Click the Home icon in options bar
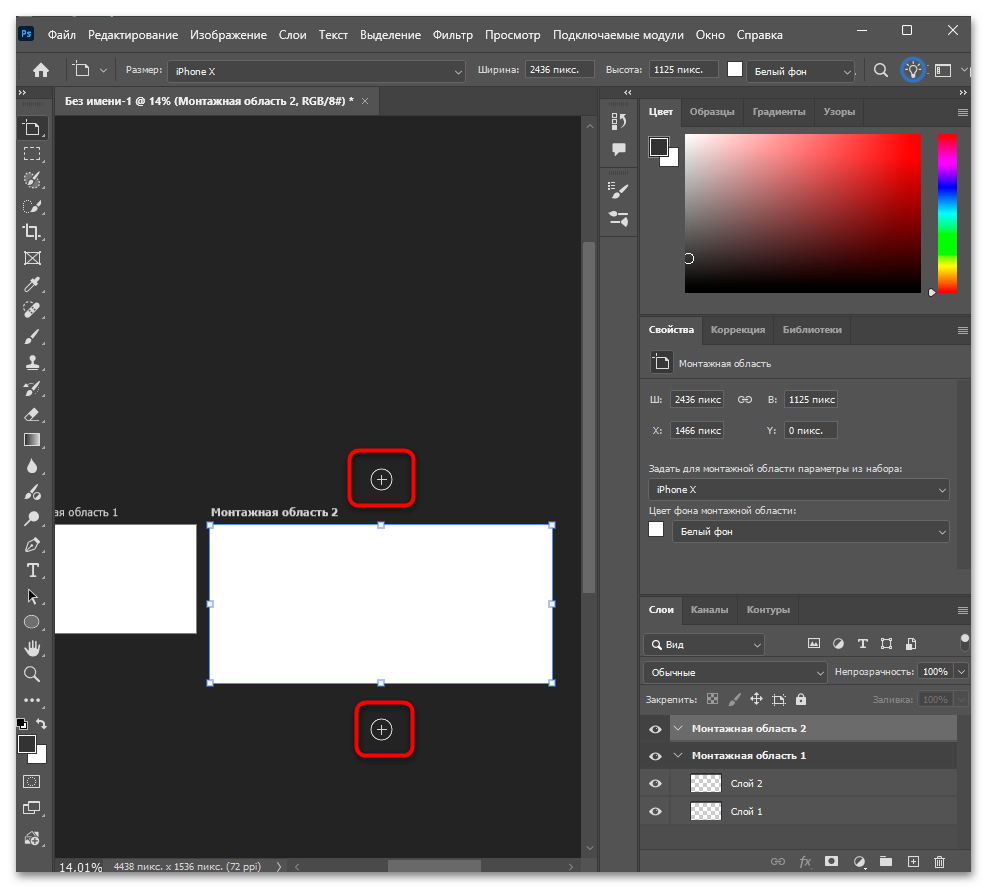Screen dimensions: 987x888 [41, 70]
